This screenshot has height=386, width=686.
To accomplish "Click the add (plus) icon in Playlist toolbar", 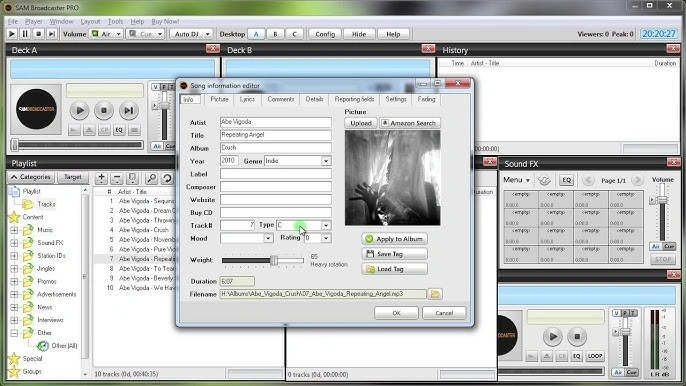I will (102, 178).
